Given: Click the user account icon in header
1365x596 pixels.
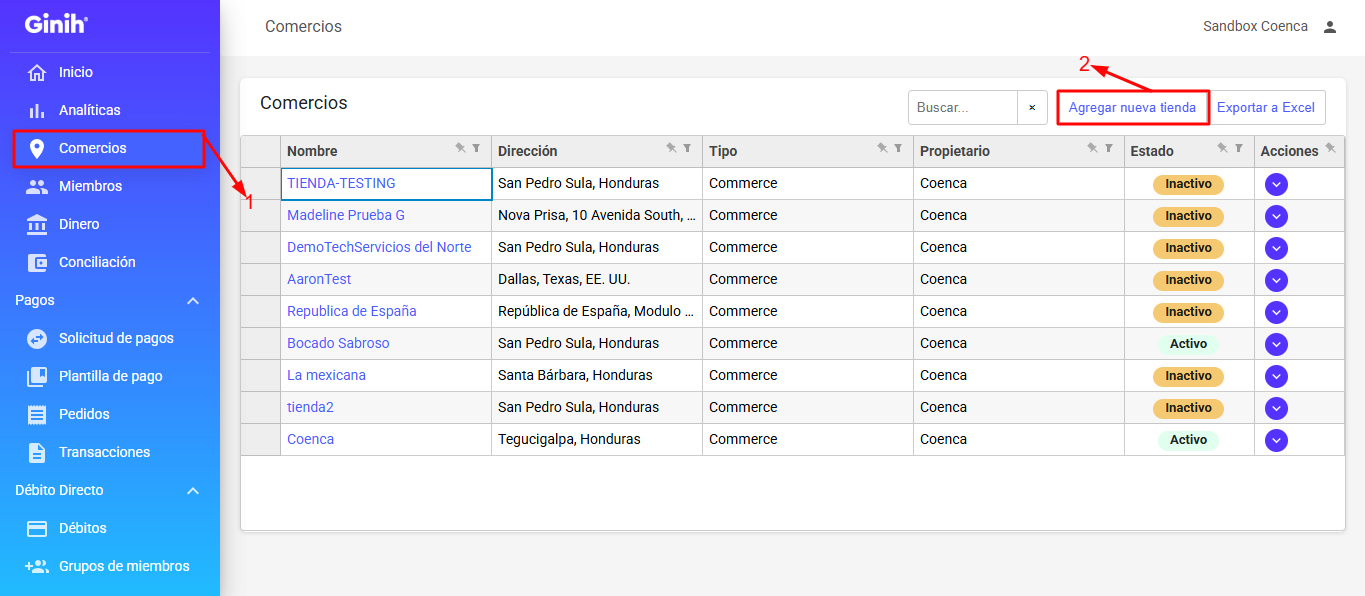Looking at the screenshot, I should pyautogui.click(x=1330, y=27).
